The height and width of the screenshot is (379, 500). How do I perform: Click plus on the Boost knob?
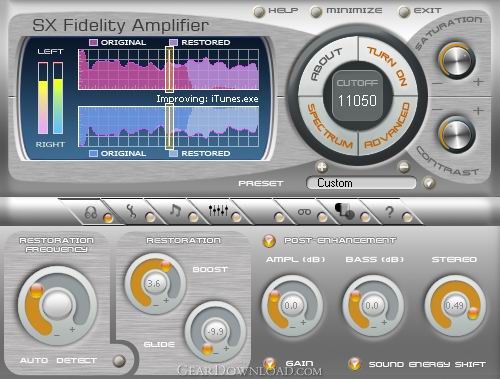click(x=166, y=300)
